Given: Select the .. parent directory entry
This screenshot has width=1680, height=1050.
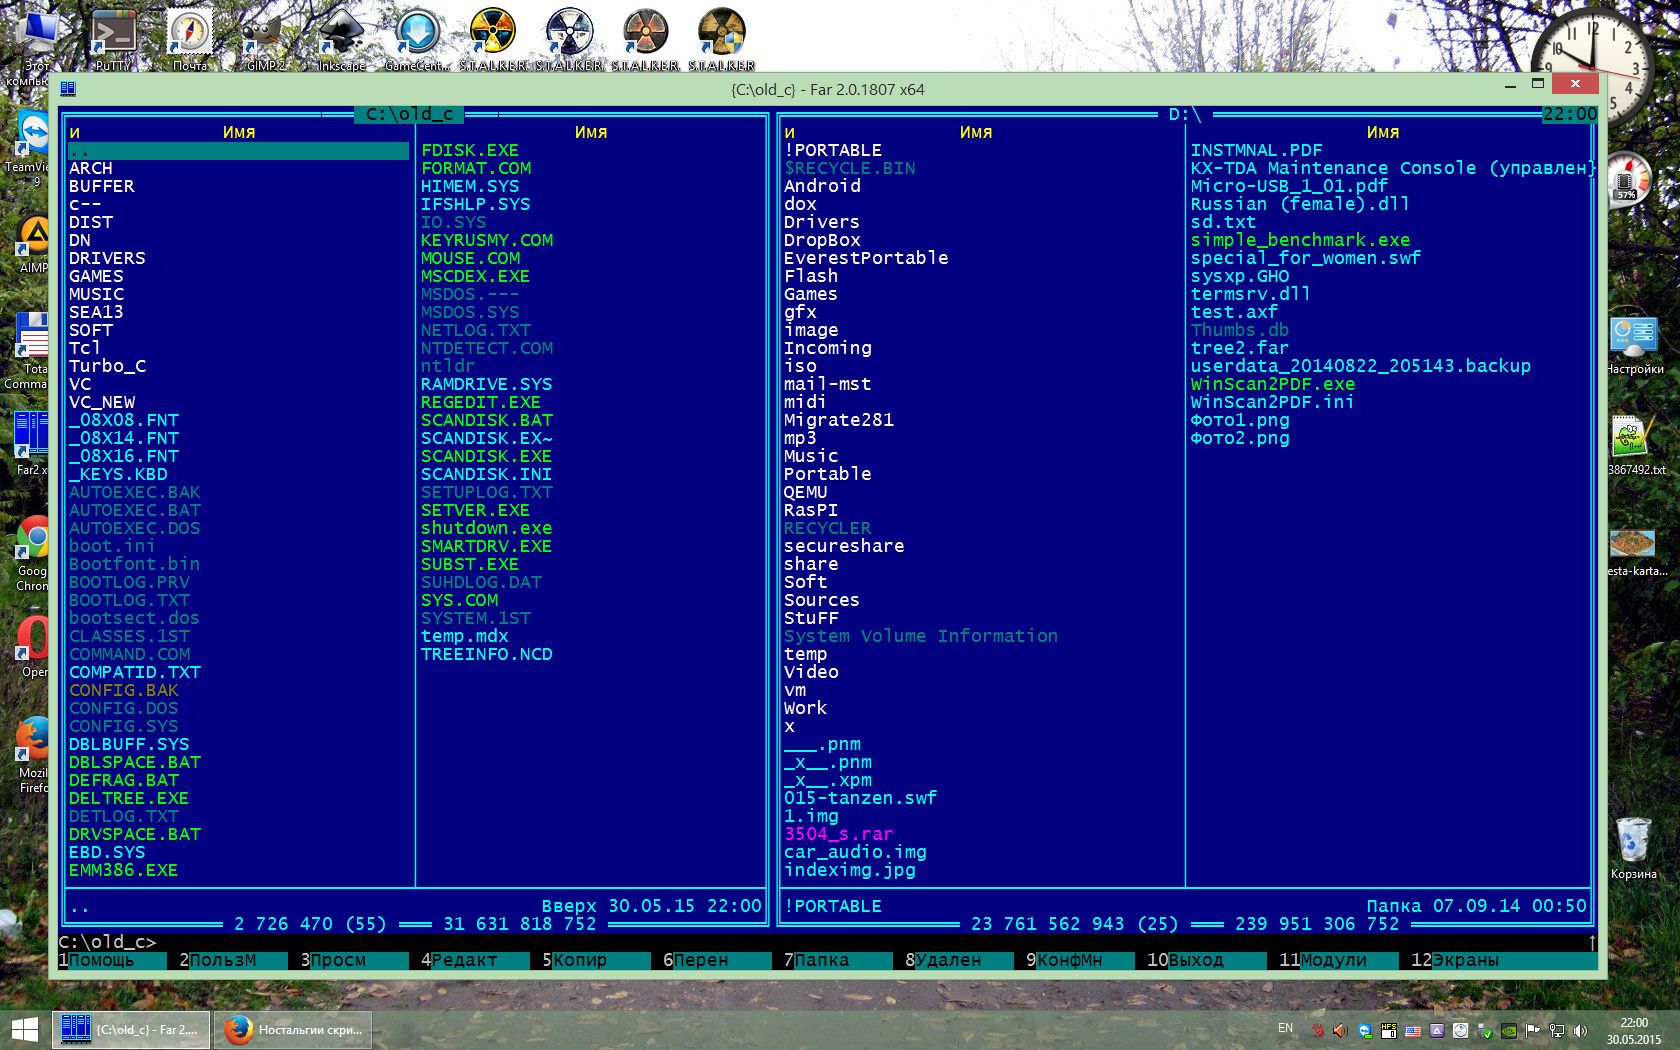Looking at the screenshot, I should tap(238, 150).
